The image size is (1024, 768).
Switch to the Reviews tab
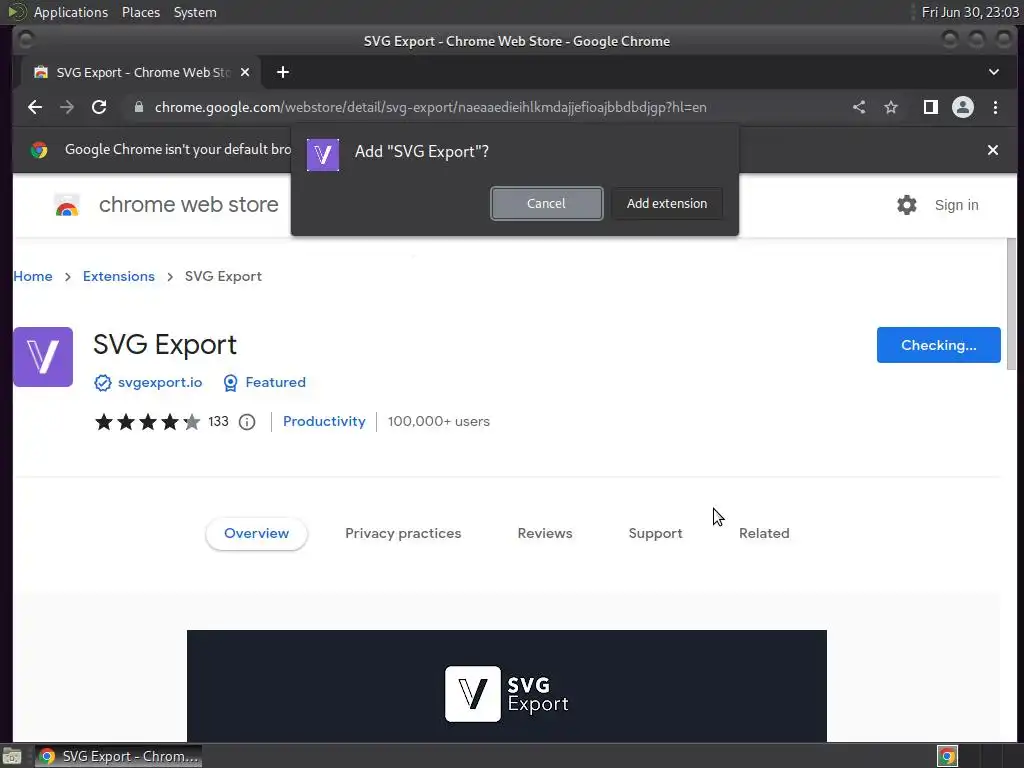tap(545, 534)
